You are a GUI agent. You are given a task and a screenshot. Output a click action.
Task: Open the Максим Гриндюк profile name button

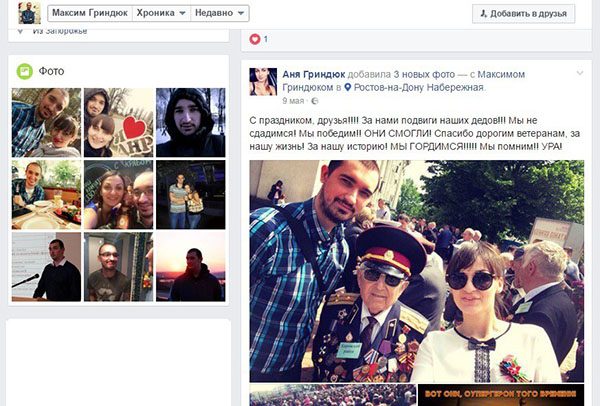click(87, 14)
